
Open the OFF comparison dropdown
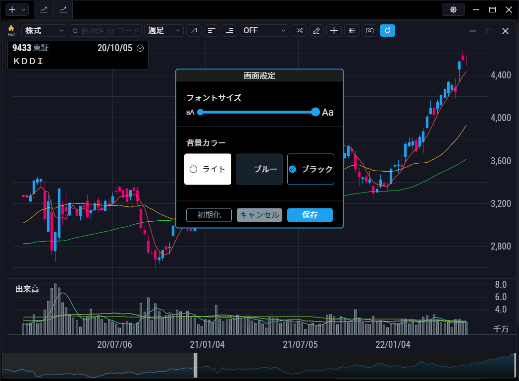[264, 31]
